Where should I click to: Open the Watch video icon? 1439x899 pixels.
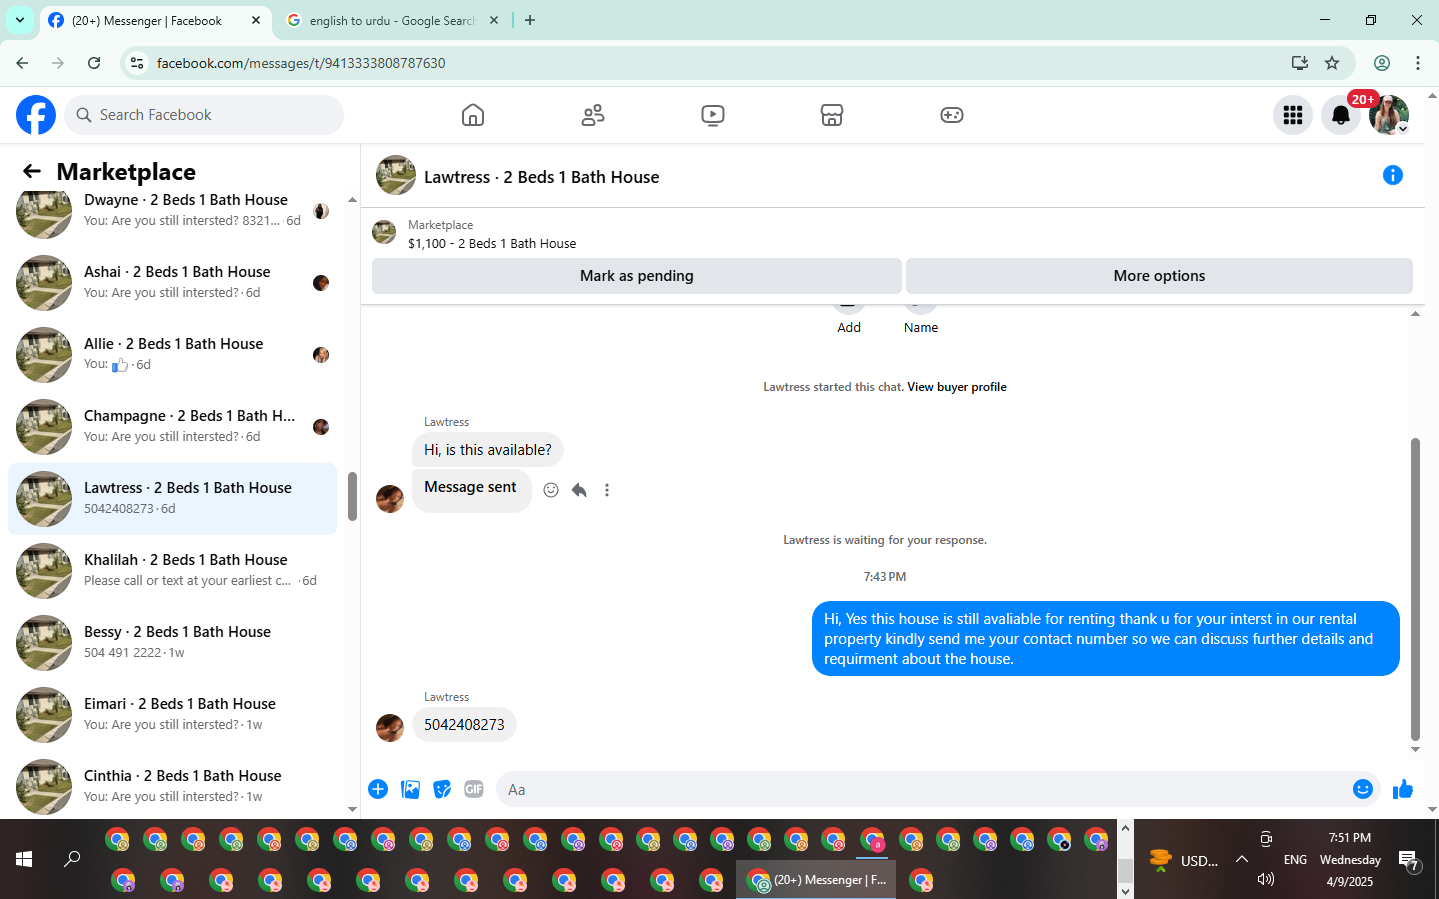[x=713, y=115]
